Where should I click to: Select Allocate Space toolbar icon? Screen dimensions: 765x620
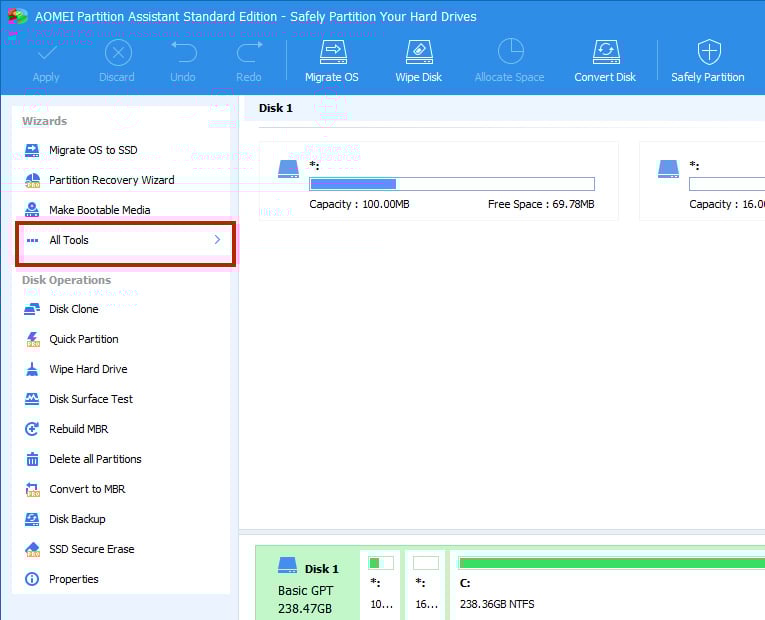click(x=510, y=51)
